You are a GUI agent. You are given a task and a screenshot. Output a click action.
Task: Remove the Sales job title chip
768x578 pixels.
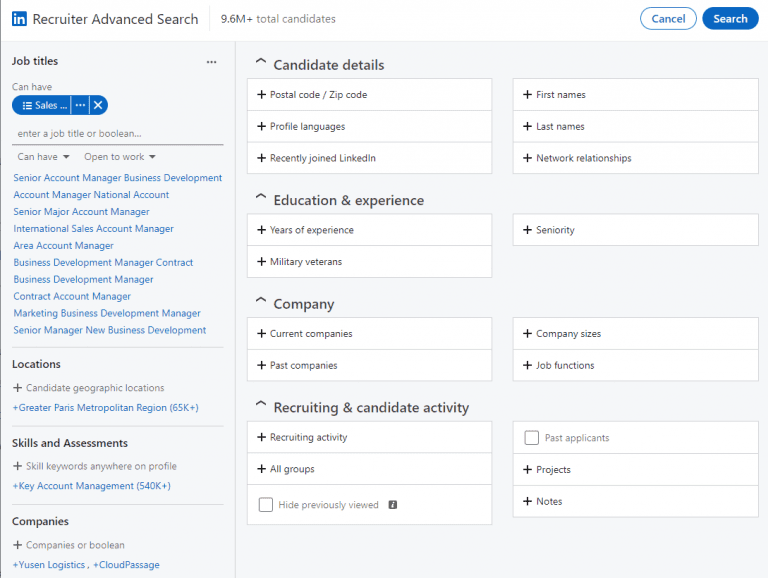coord(98,105)
